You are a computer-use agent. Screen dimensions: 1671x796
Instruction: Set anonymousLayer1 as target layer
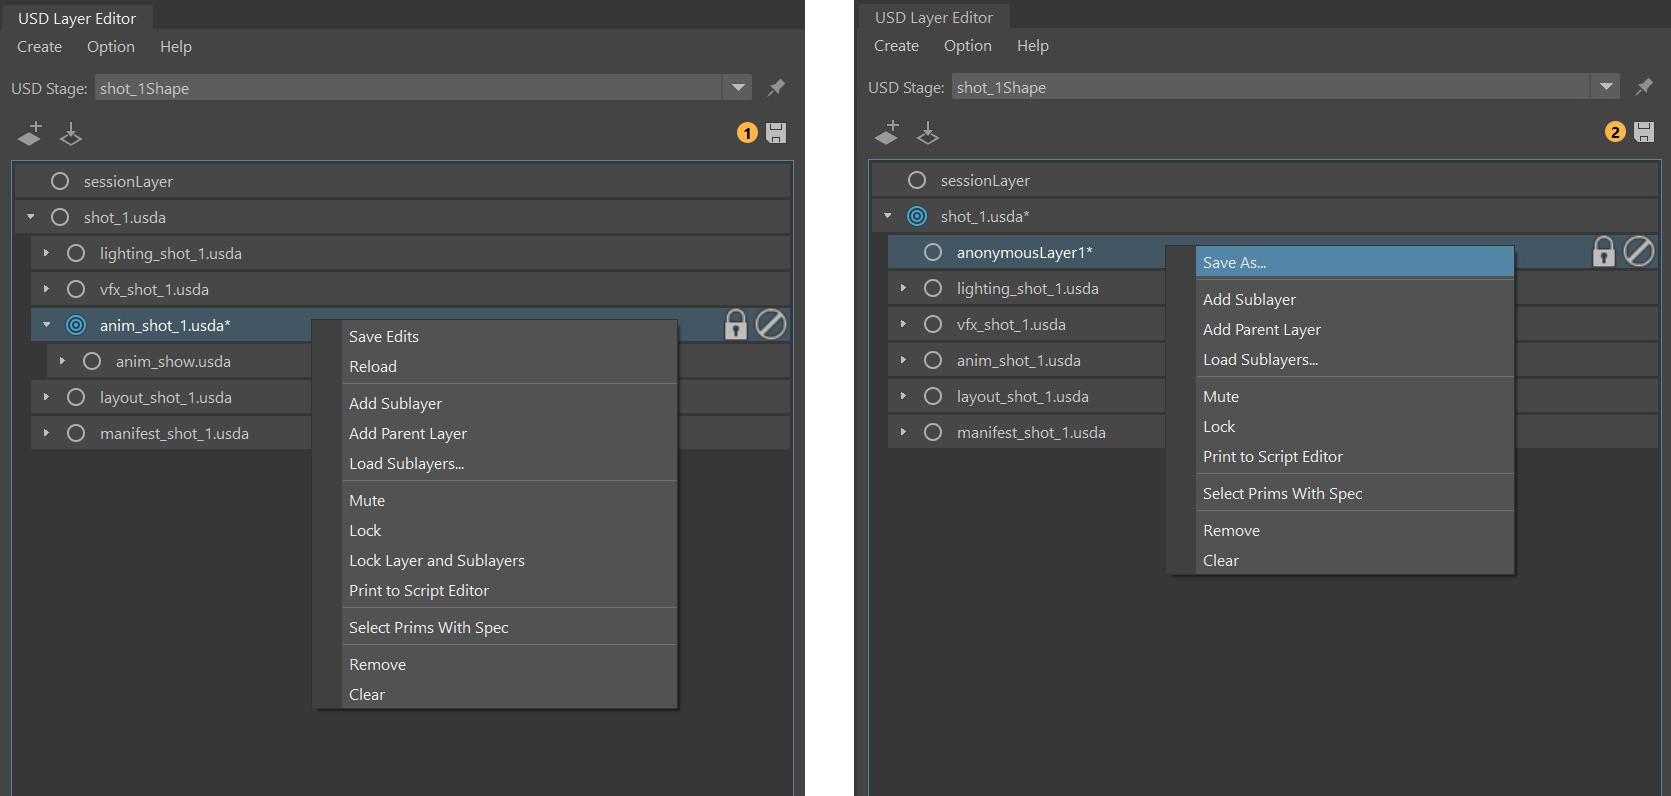tap(933, 252)
